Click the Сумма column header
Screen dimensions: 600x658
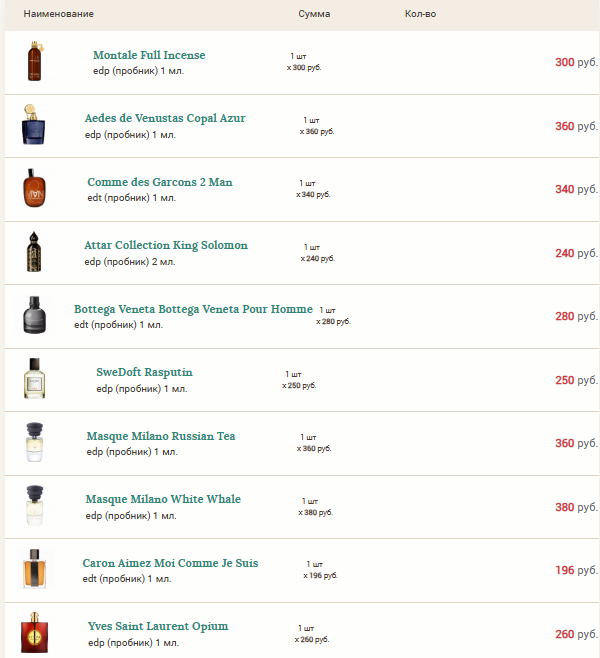[314, 14]
